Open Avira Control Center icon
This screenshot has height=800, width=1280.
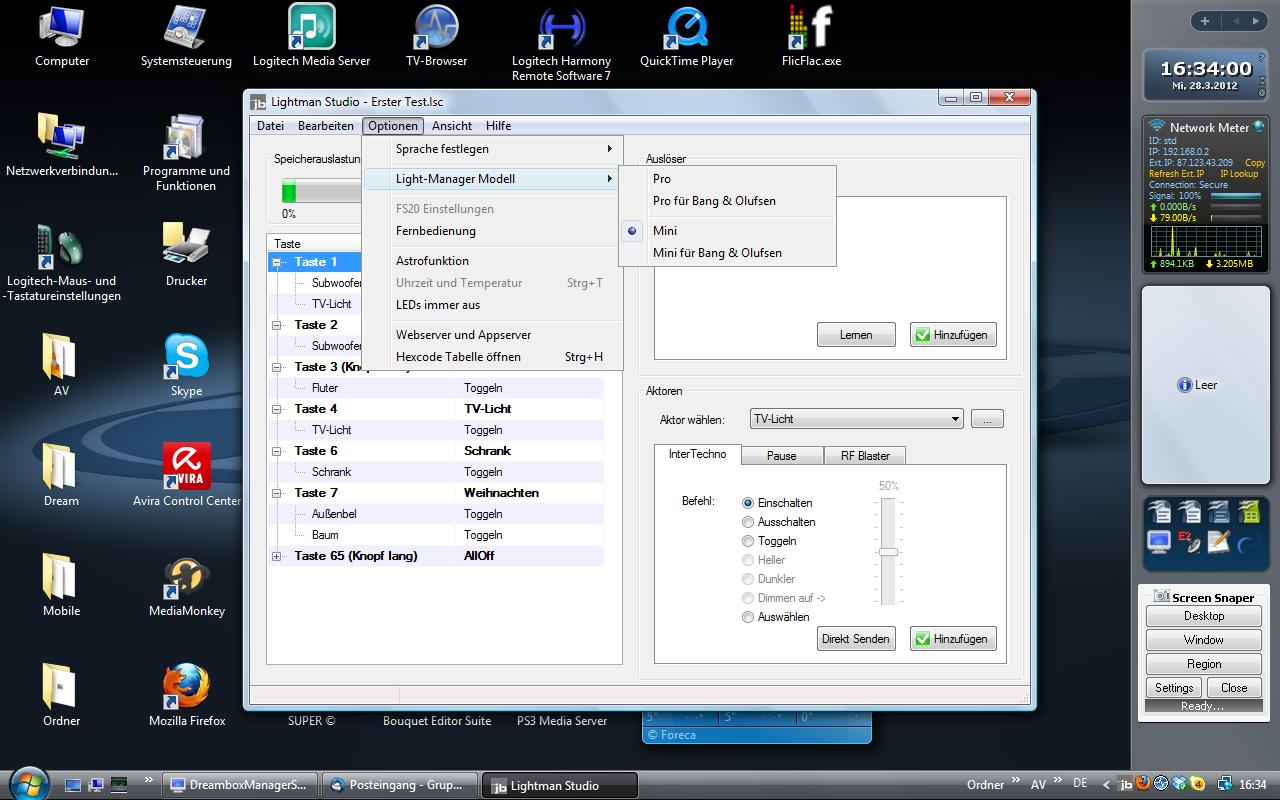pyautogui.click(x=186, y=468)
